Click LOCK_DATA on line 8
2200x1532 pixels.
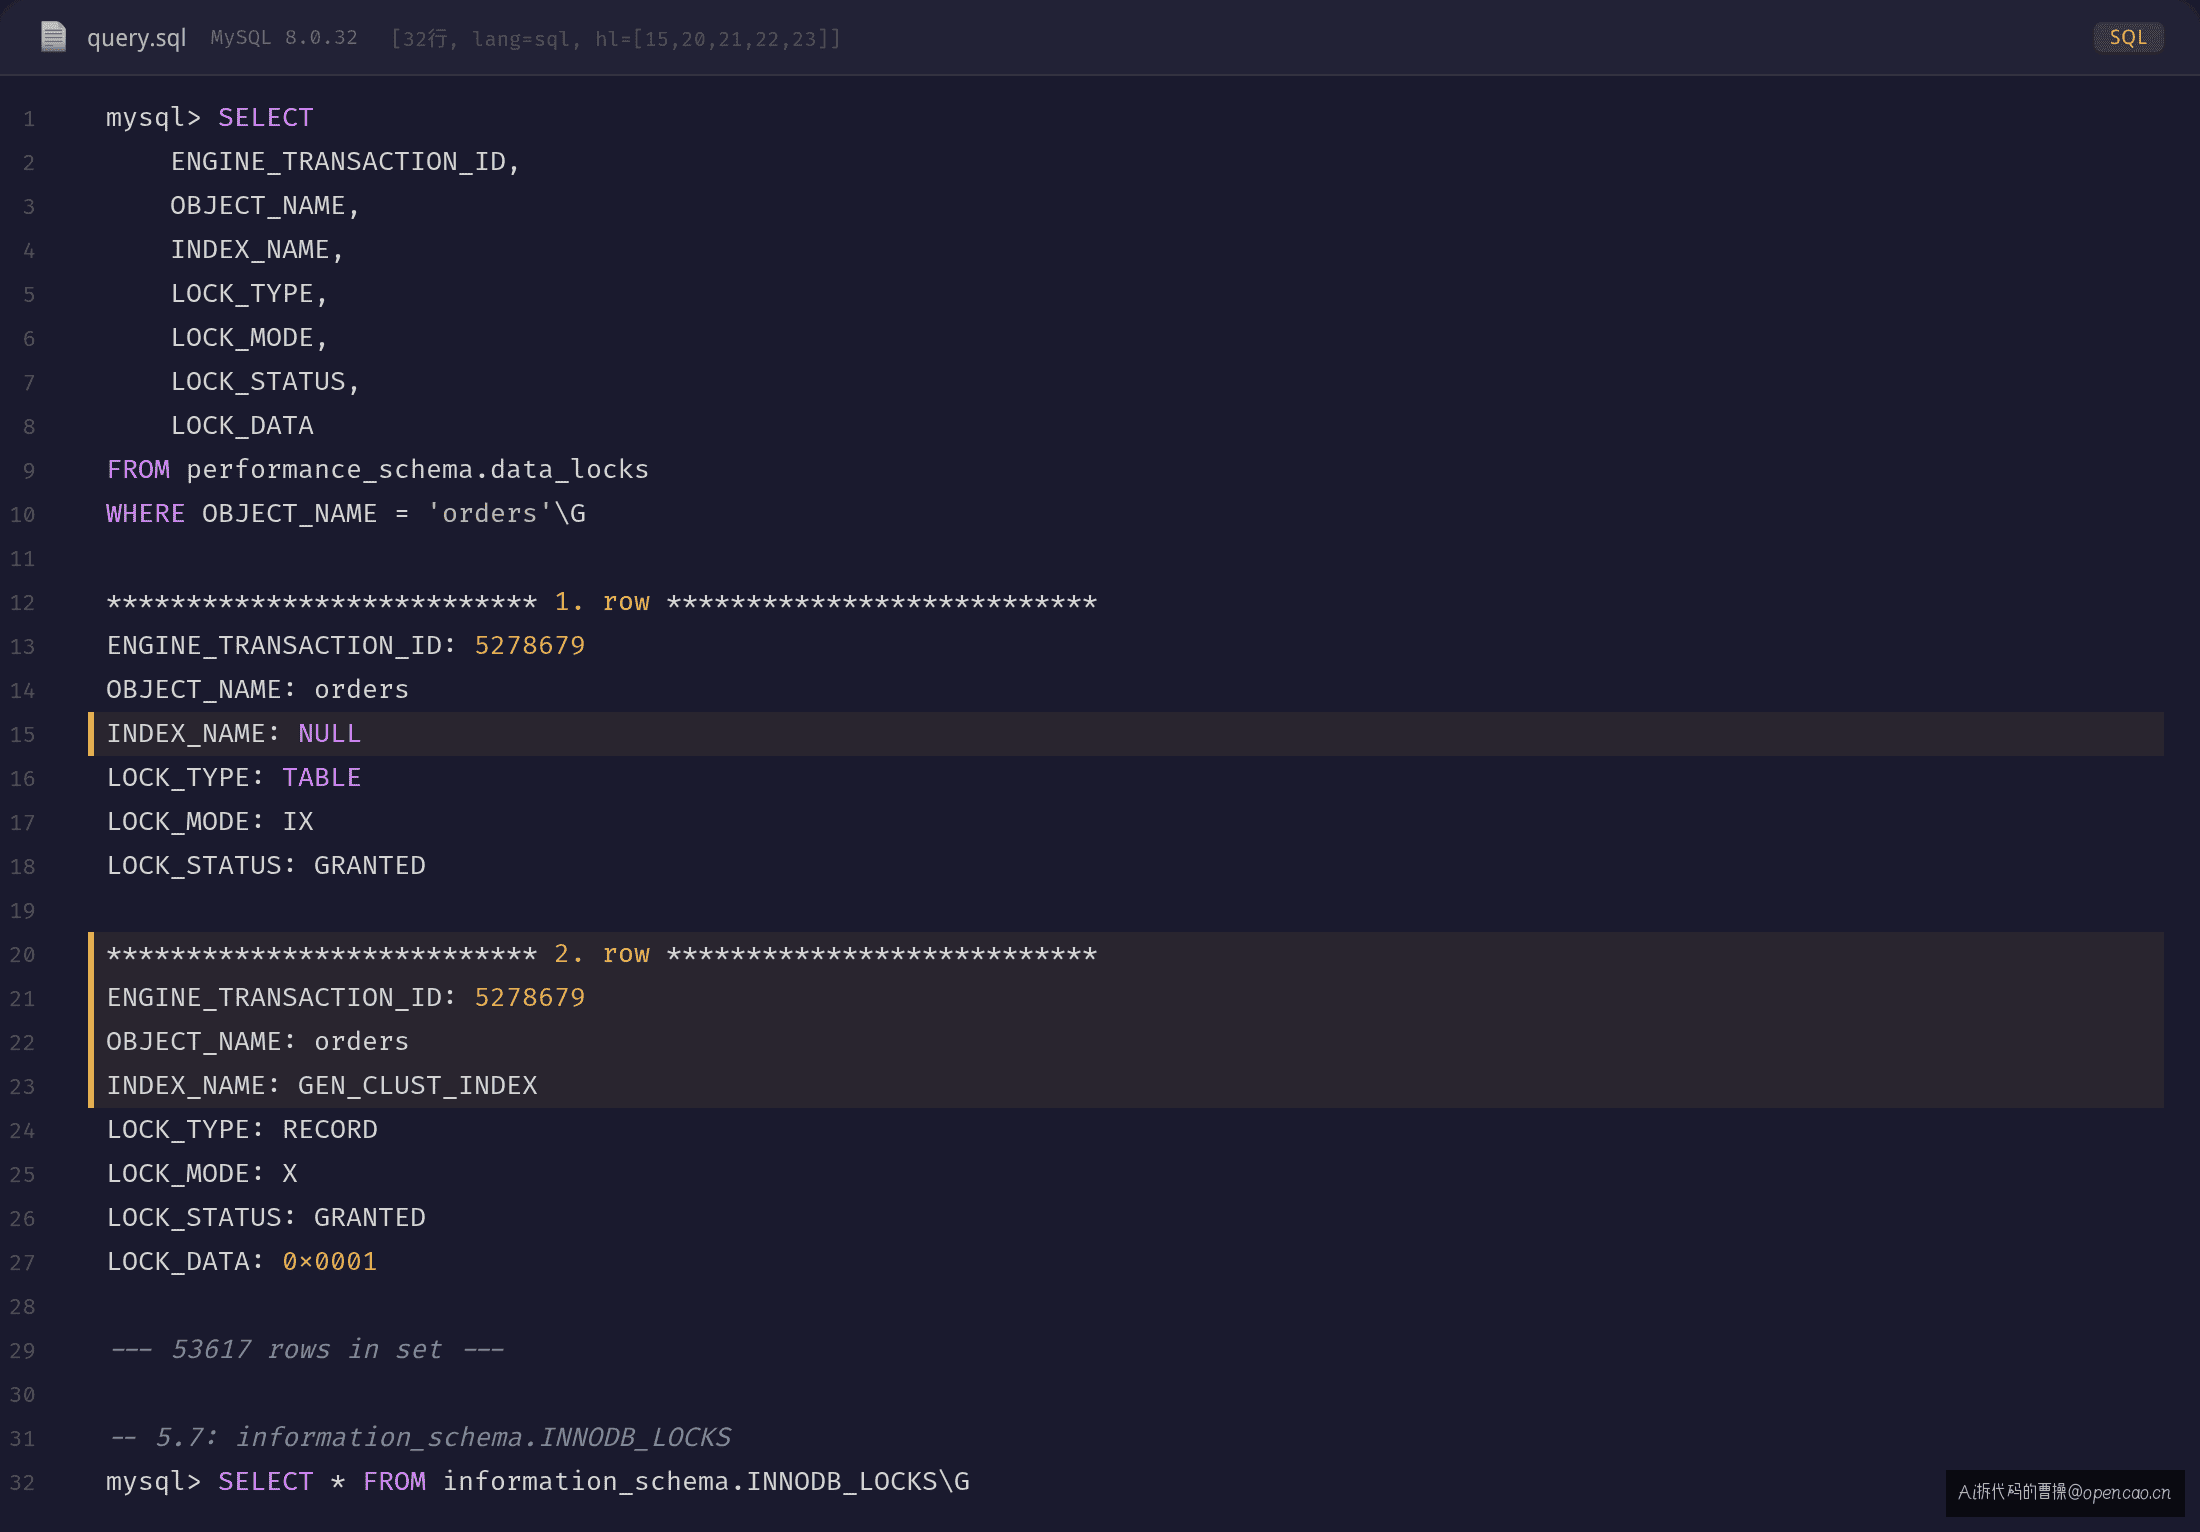(242, 426)
